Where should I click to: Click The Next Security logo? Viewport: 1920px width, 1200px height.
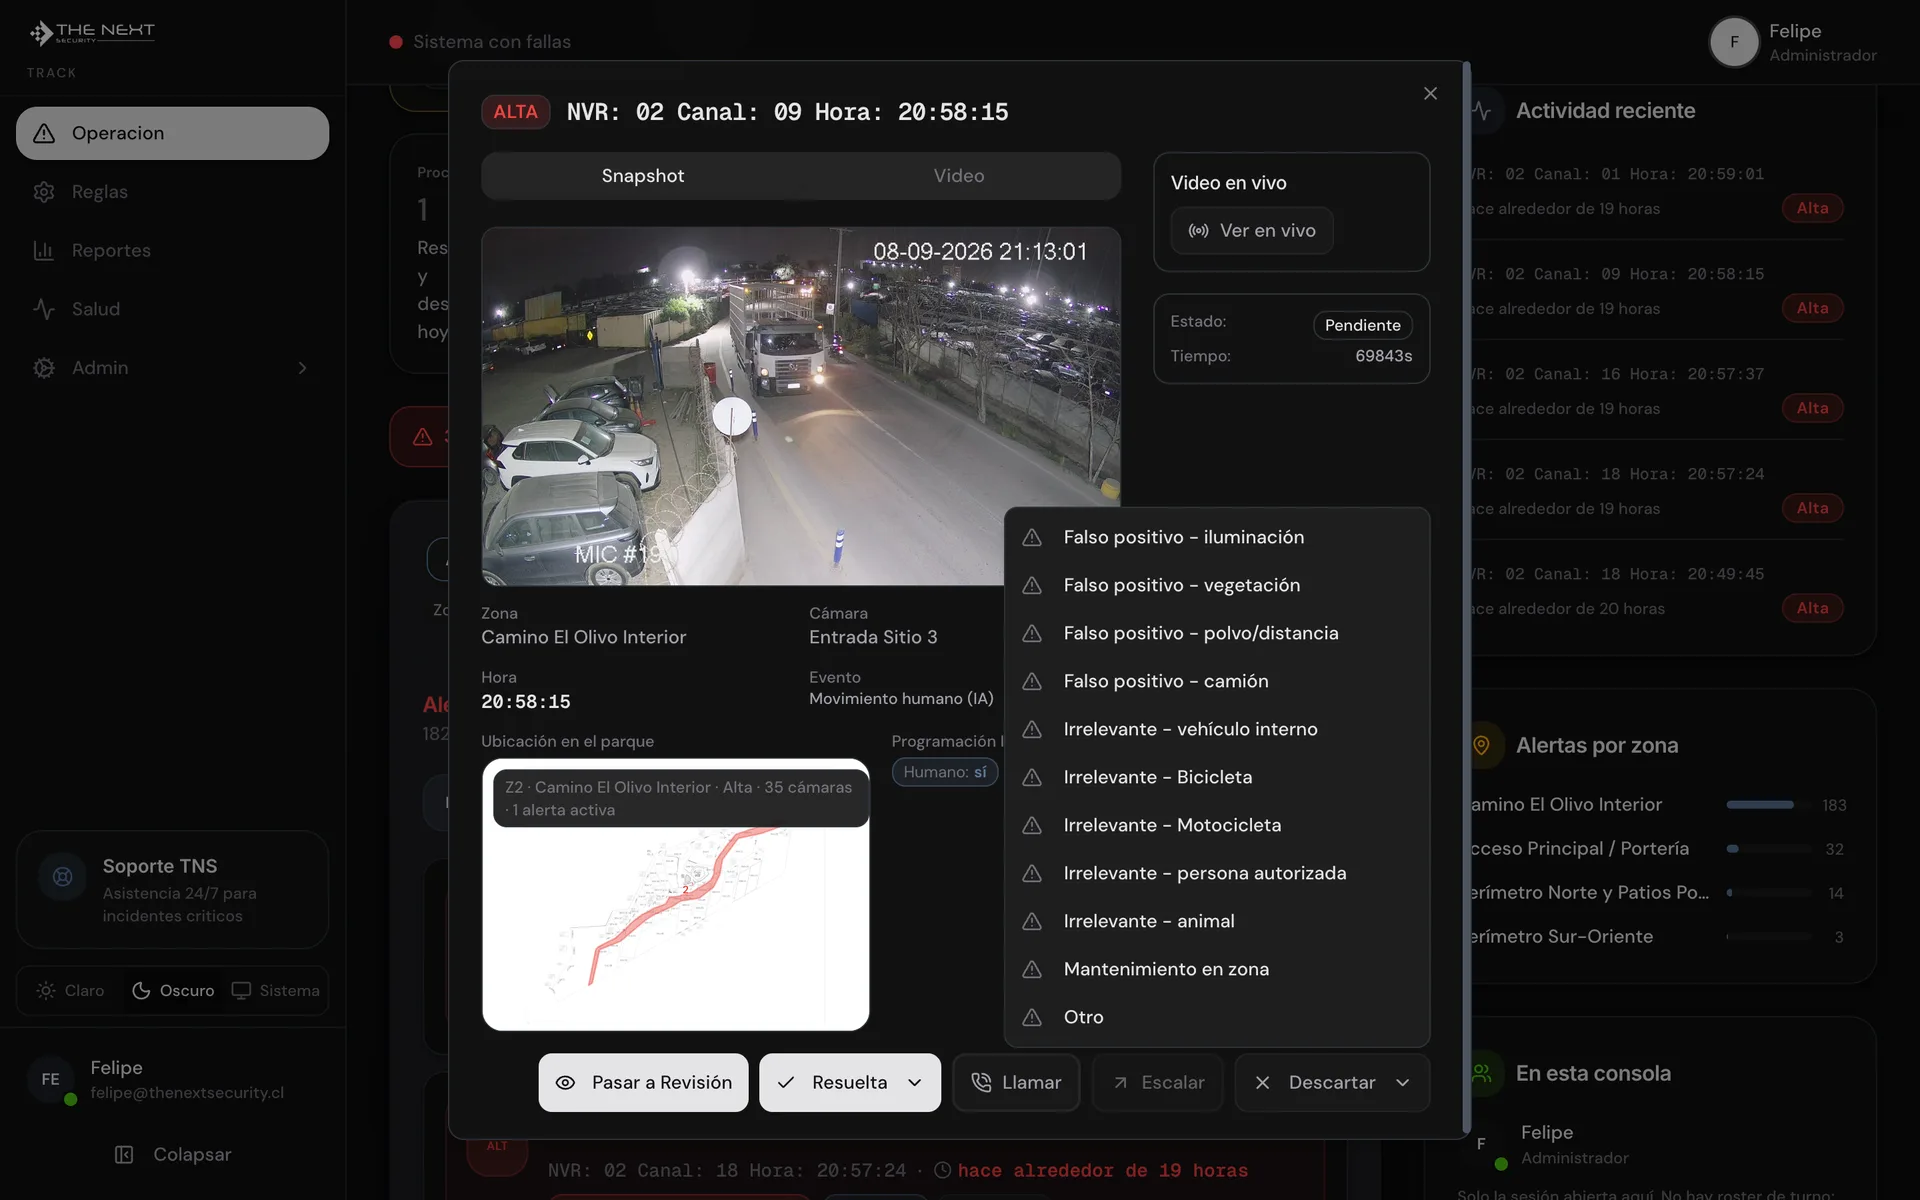92,33
